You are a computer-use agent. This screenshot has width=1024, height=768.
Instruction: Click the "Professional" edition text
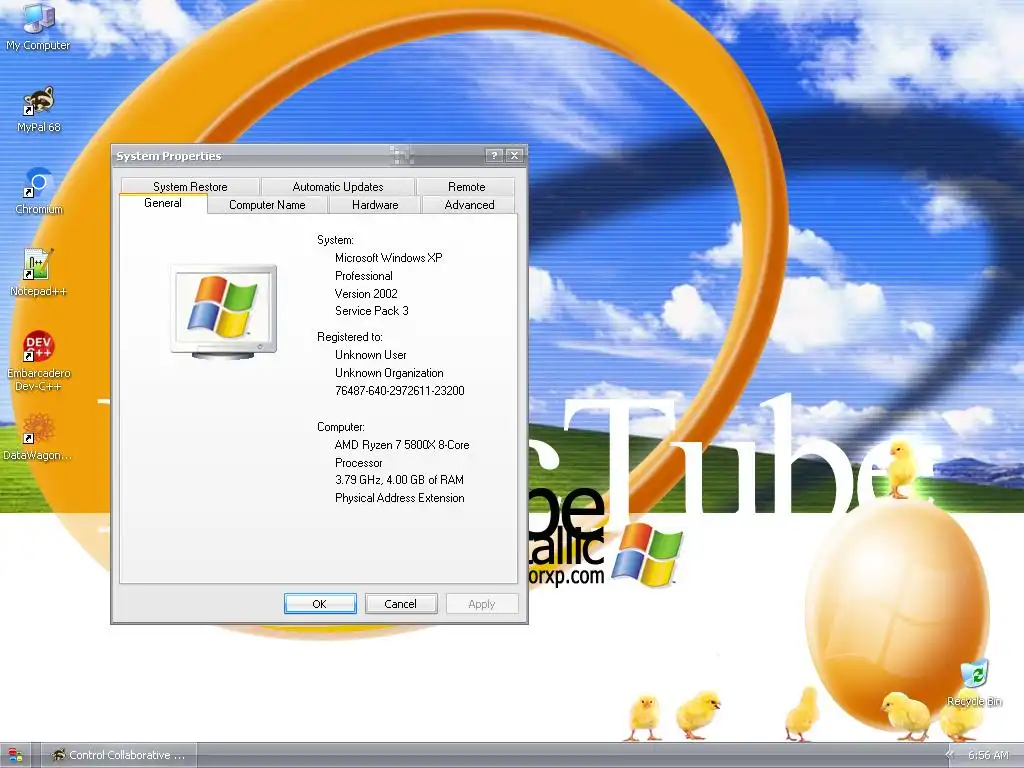tap(364, 276)
